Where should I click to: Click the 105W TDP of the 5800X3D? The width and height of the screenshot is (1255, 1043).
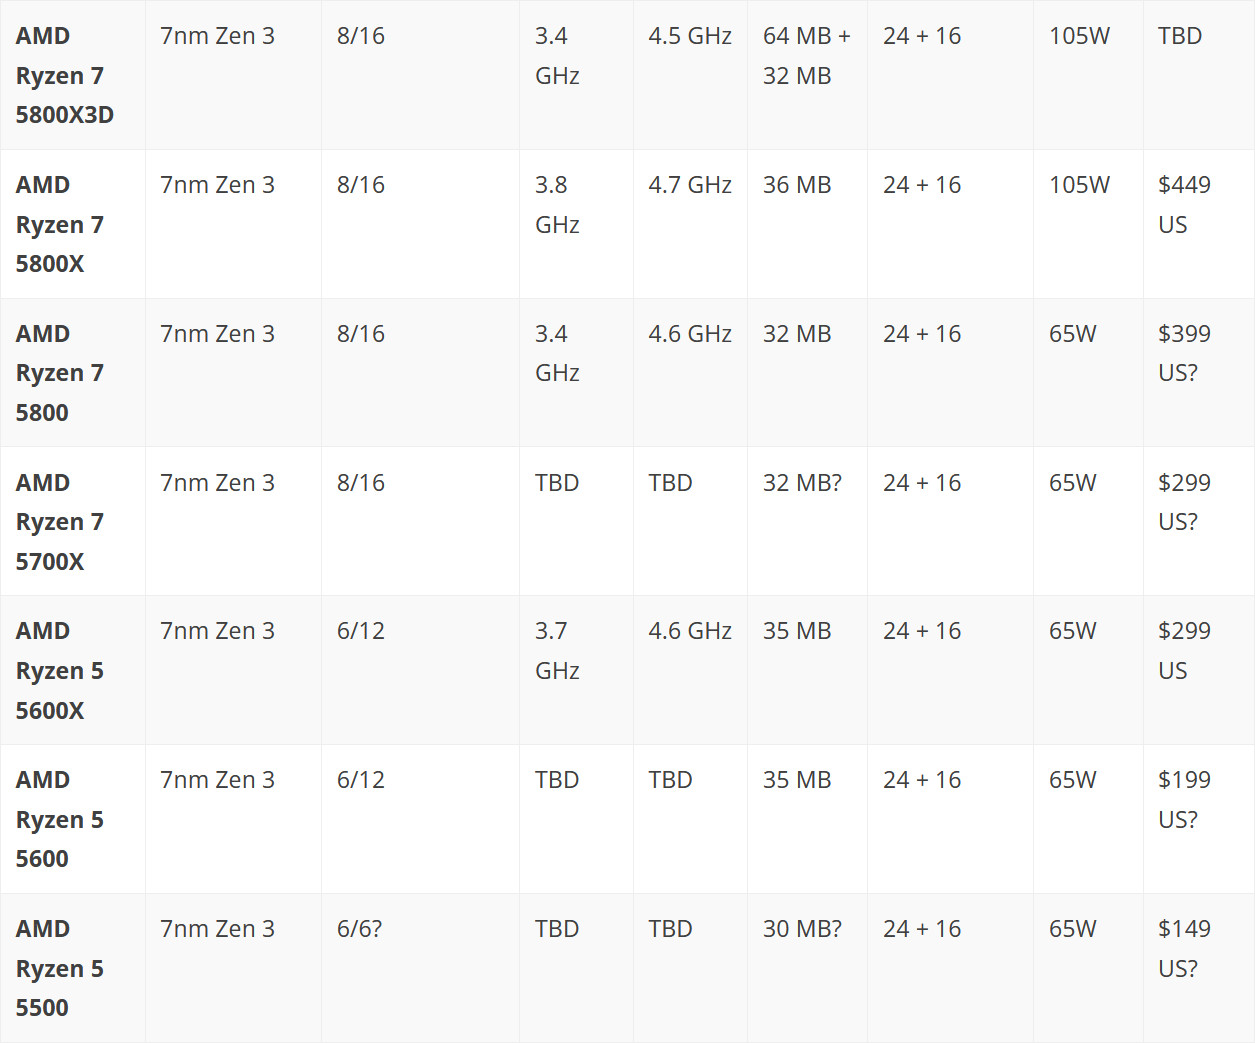pos(1079,36)
